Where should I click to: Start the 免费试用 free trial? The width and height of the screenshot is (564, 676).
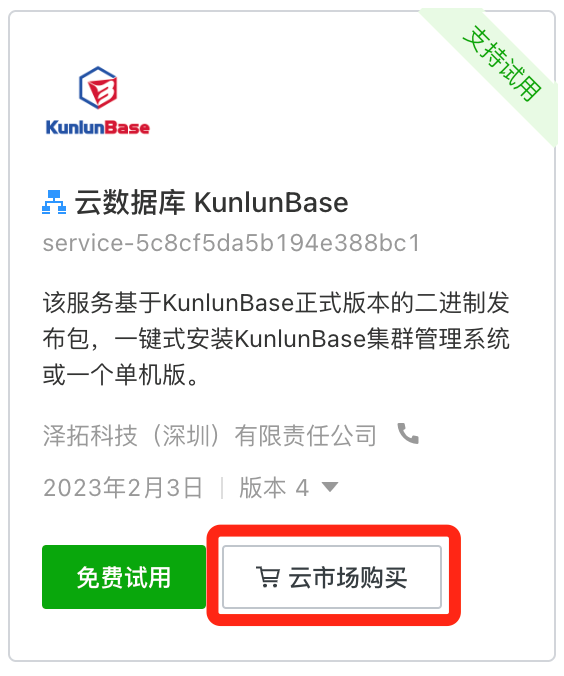pyautogui.click(x=124, y=577)
